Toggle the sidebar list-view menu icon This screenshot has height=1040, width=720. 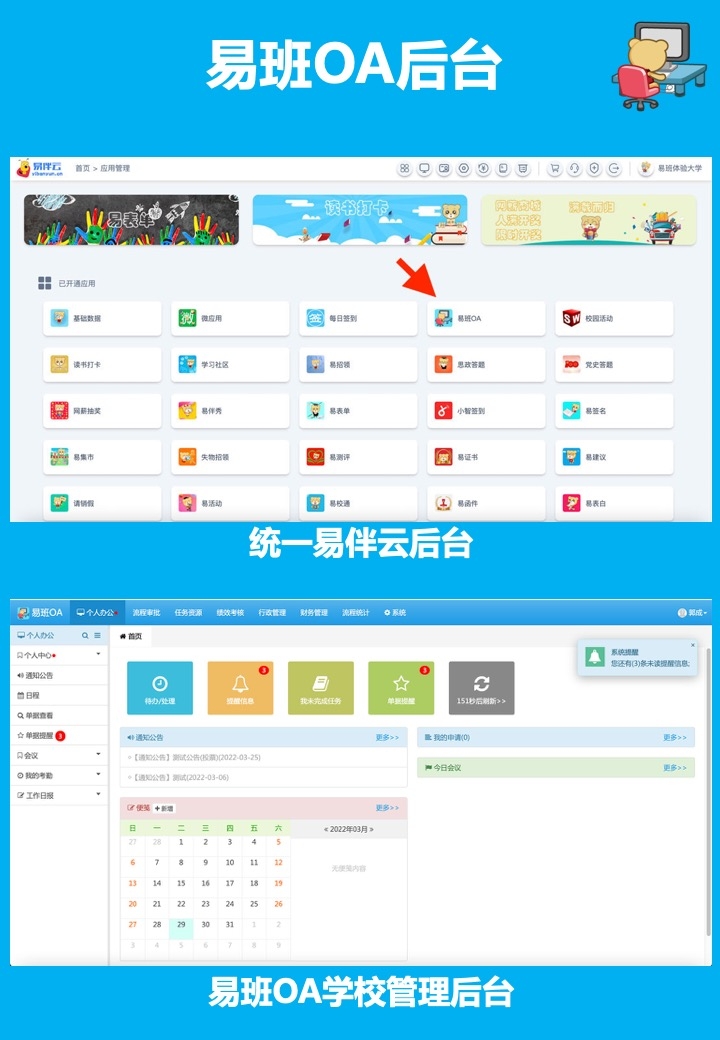click(x=97, y=635)
